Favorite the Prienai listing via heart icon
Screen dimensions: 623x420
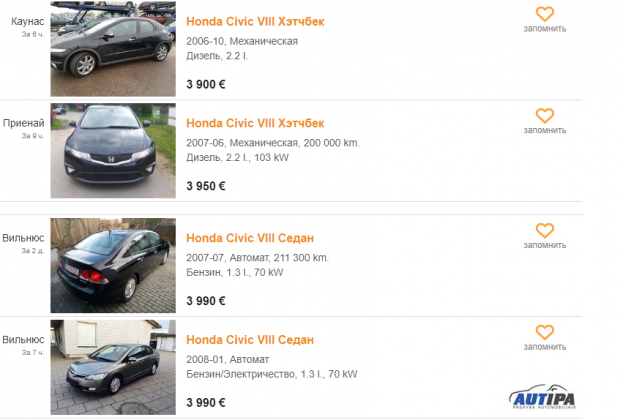[544, 116]
